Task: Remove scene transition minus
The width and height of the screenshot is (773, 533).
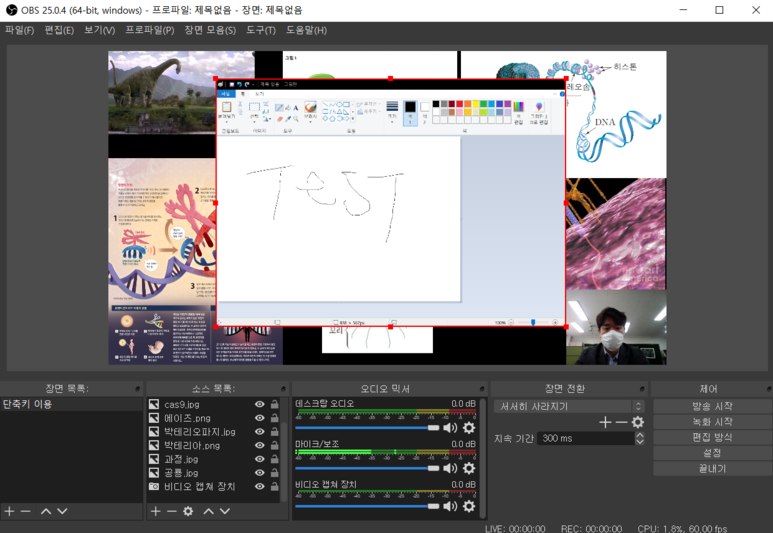Action: pyautogui.click(x=621, y=422)
